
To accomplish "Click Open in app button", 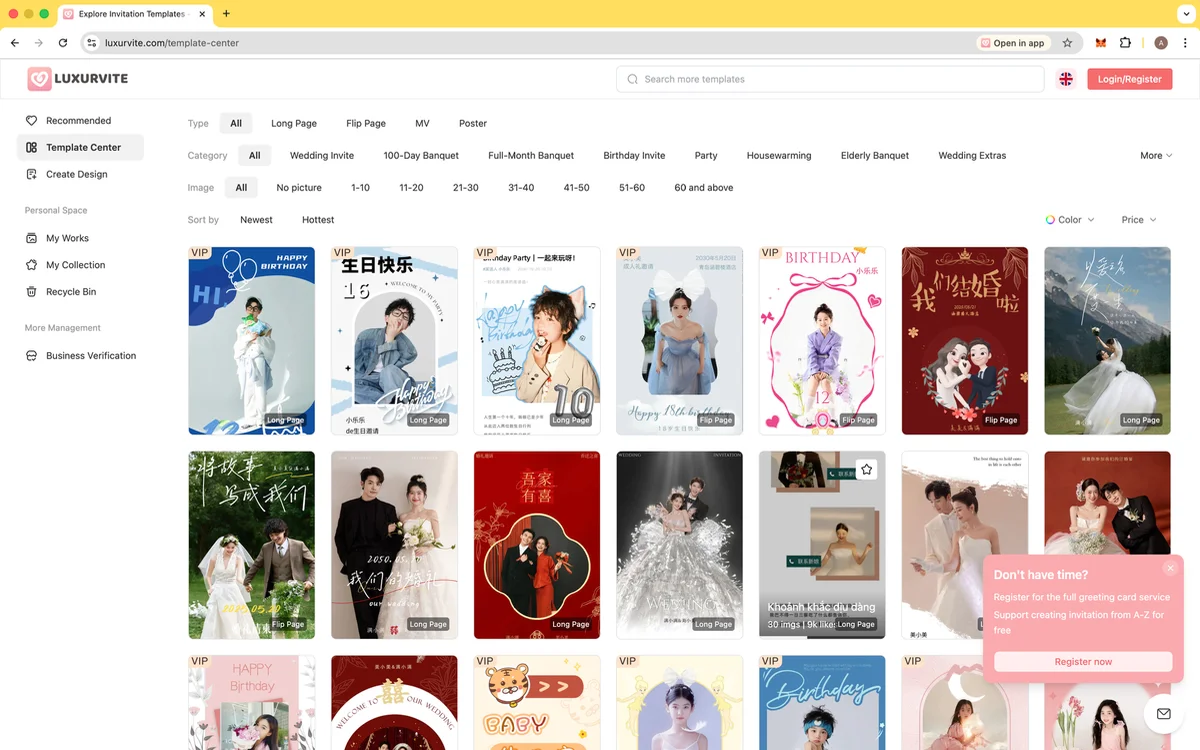I will (1013, 43).
